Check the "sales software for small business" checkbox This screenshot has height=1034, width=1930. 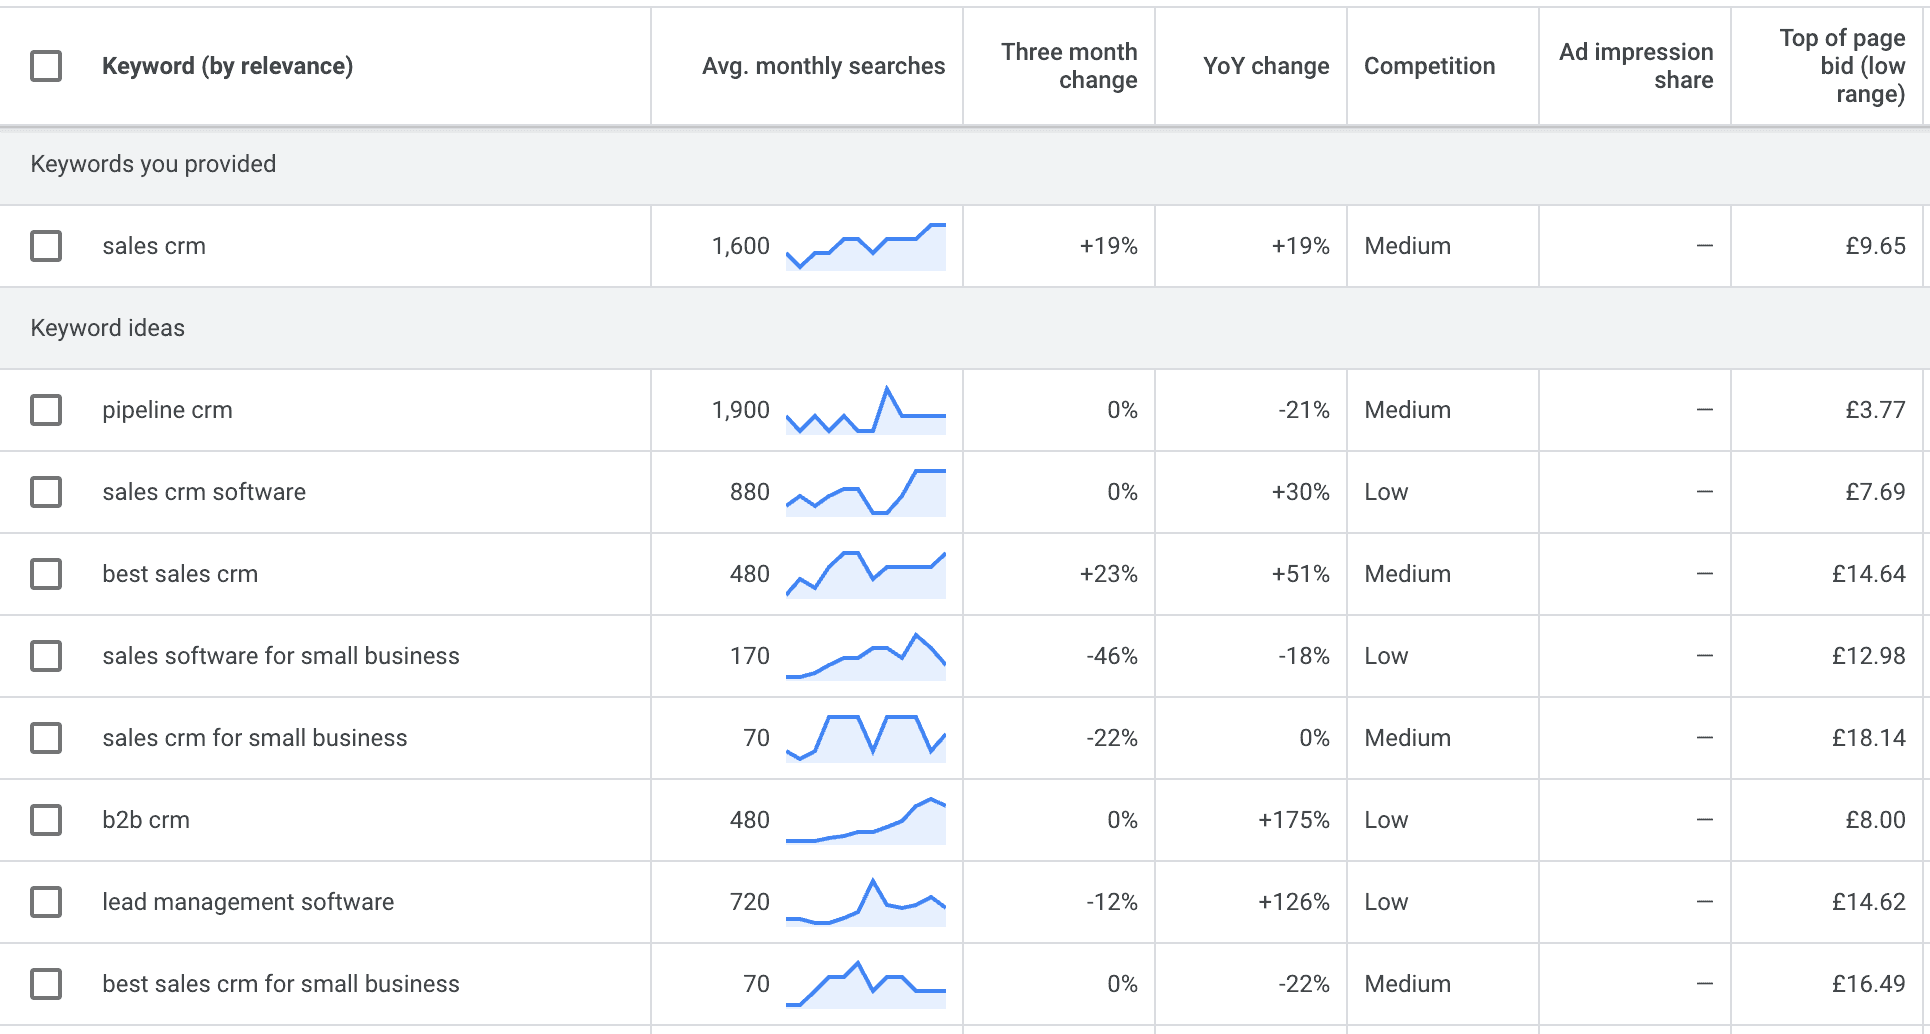click(46, 656)
